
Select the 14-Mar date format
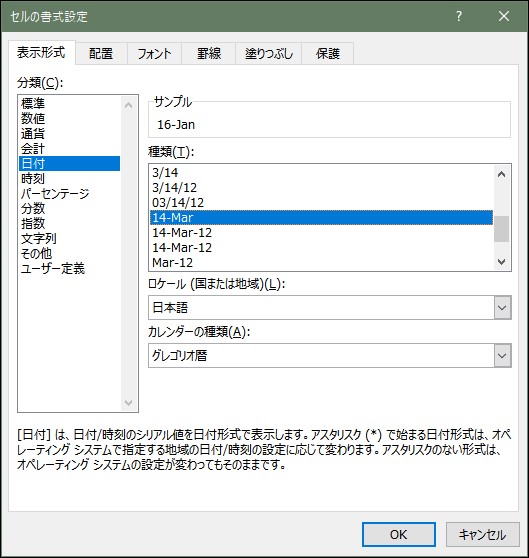[322, 217]
